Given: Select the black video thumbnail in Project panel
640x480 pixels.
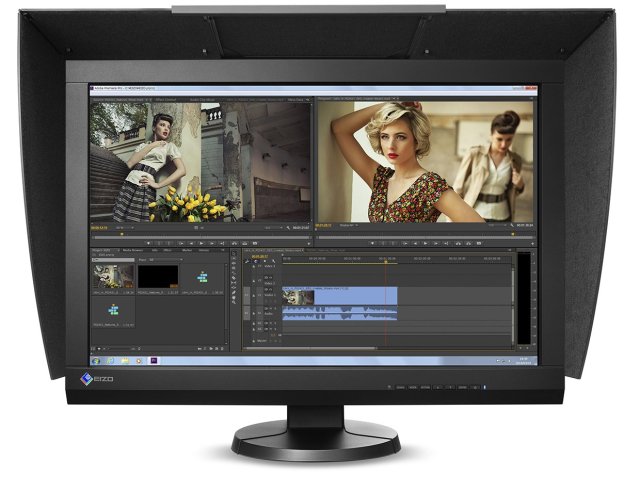Looking at the screenshot, I should (158, 277).
